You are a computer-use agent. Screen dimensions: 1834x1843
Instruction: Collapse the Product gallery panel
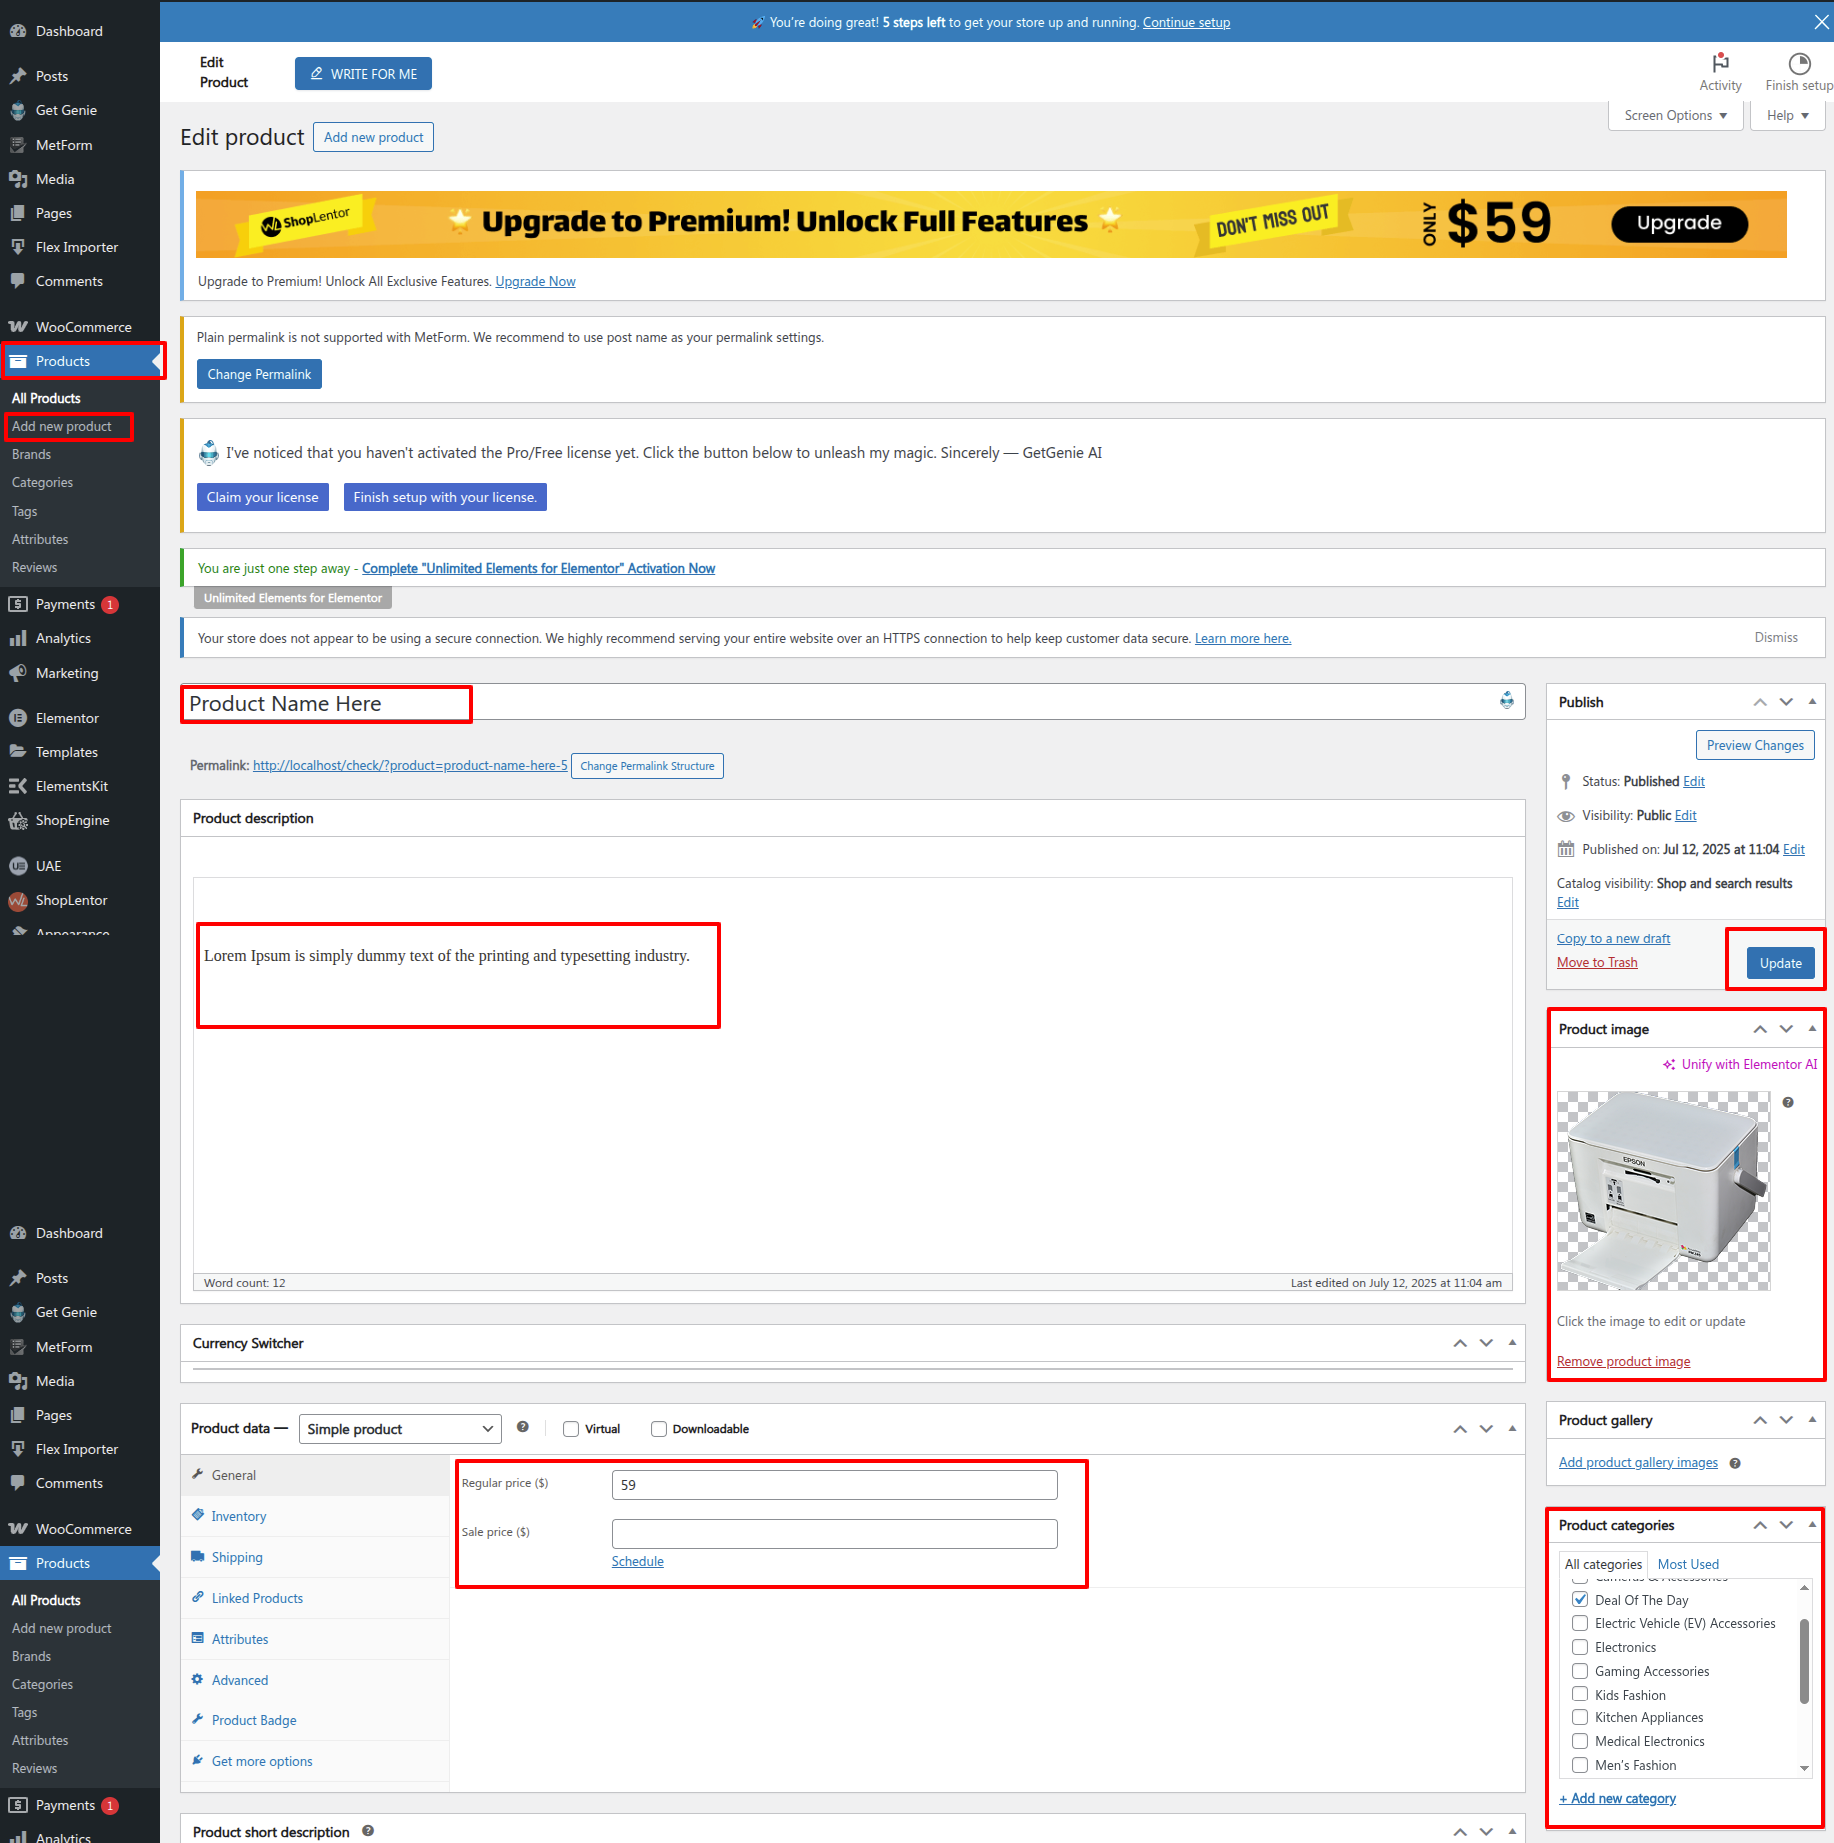[1812, 1420]
